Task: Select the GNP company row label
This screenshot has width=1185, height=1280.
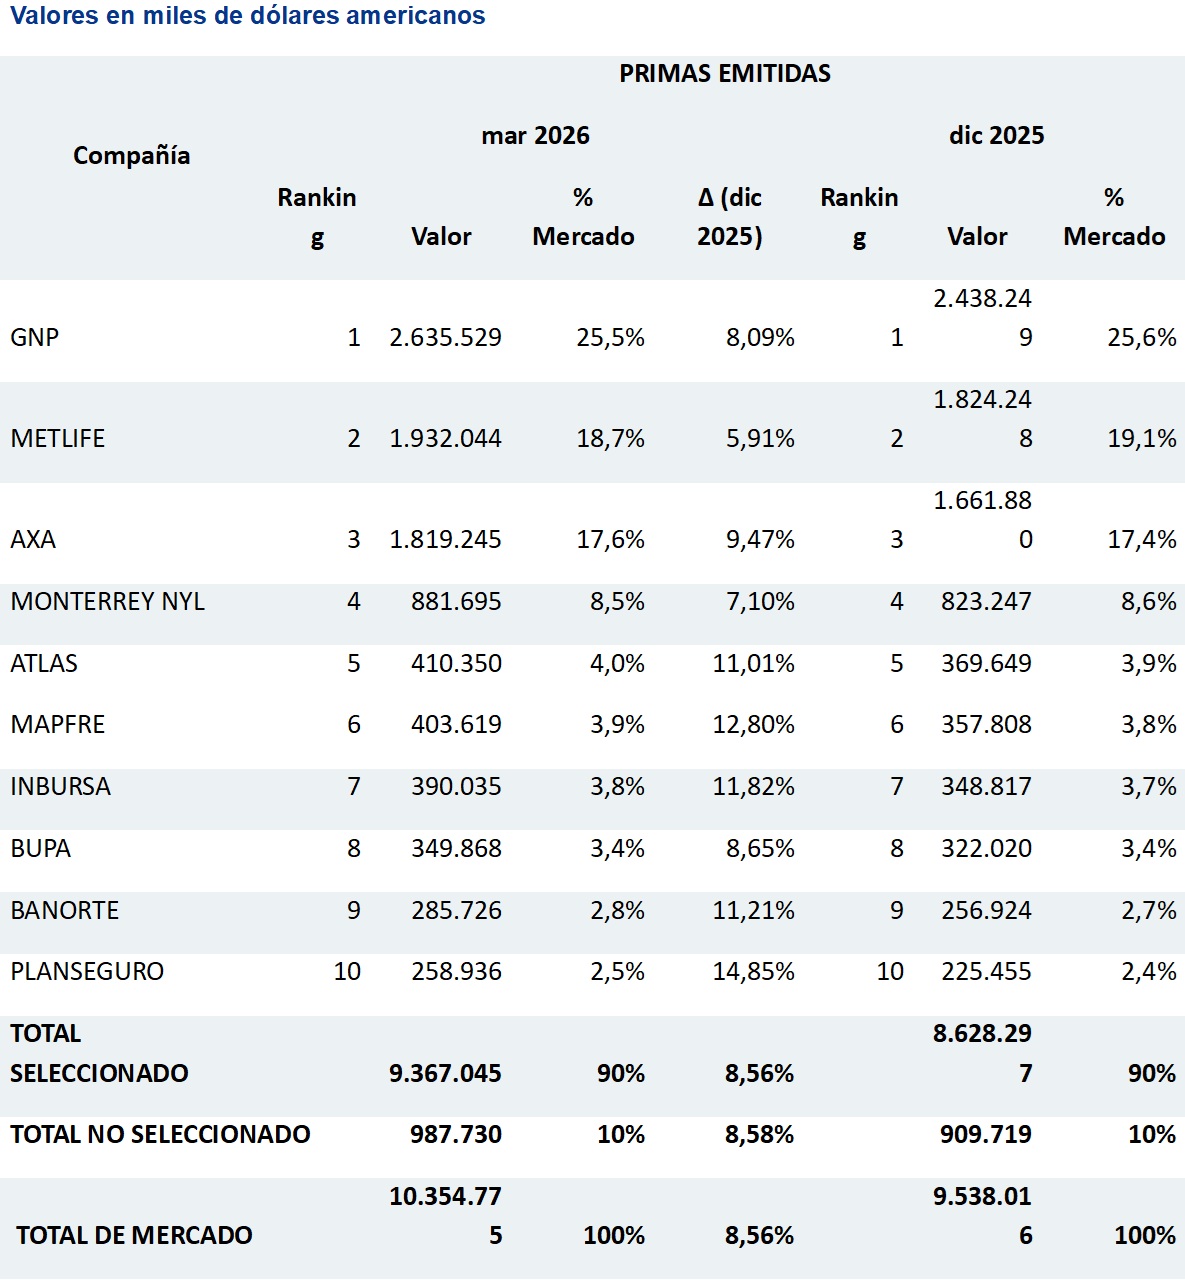Action: (35, 338)
